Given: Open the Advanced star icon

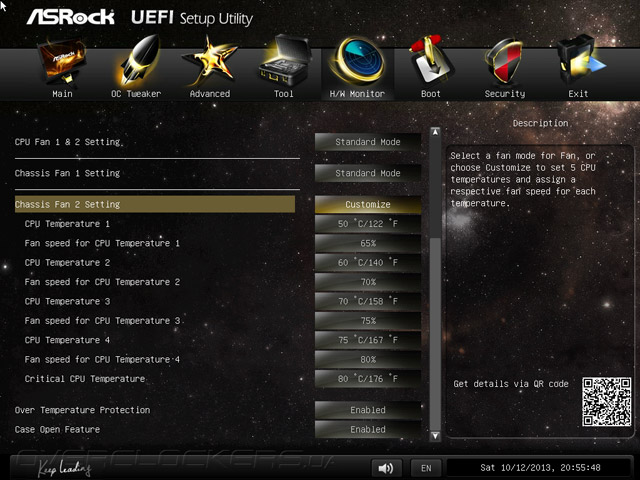Looking at the screenshot, I should click(x=210, y=61).
